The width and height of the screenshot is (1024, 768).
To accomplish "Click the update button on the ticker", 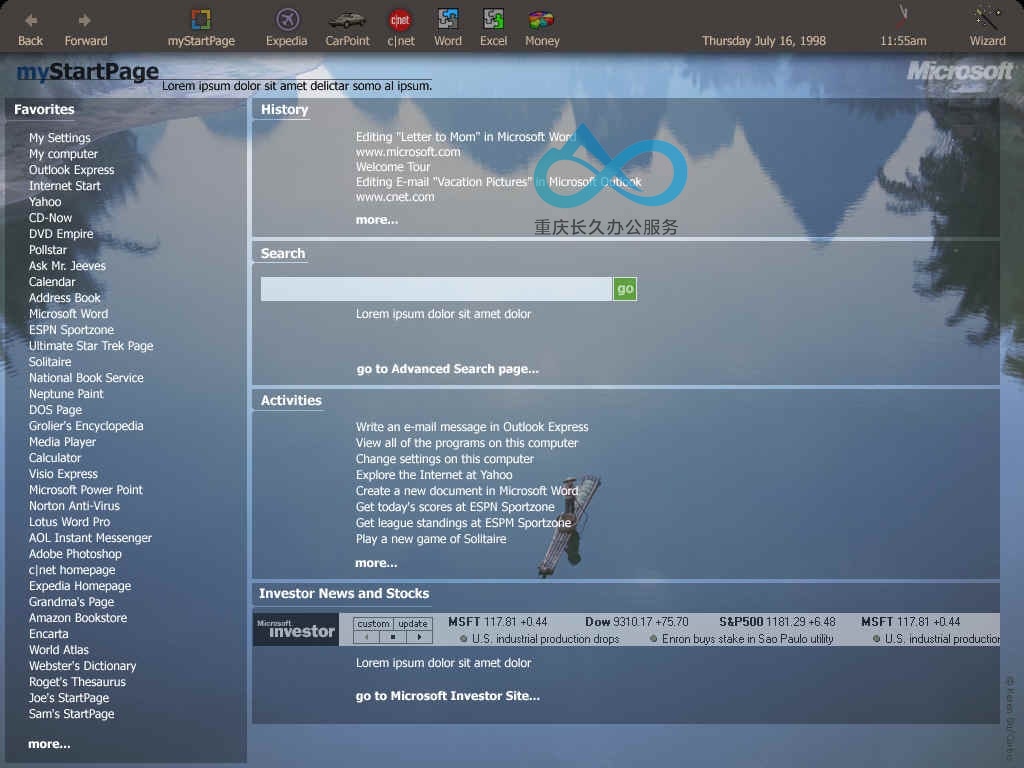I will click(413, 624).
